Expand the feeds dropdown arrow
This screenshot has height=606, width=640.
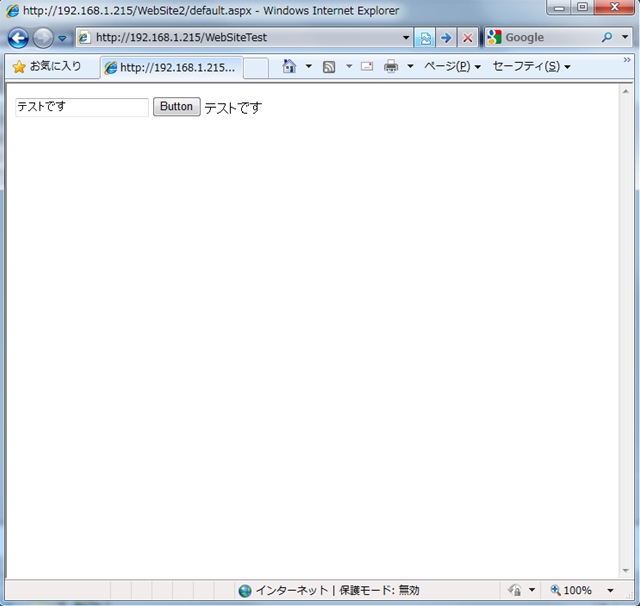coord(349,66)
